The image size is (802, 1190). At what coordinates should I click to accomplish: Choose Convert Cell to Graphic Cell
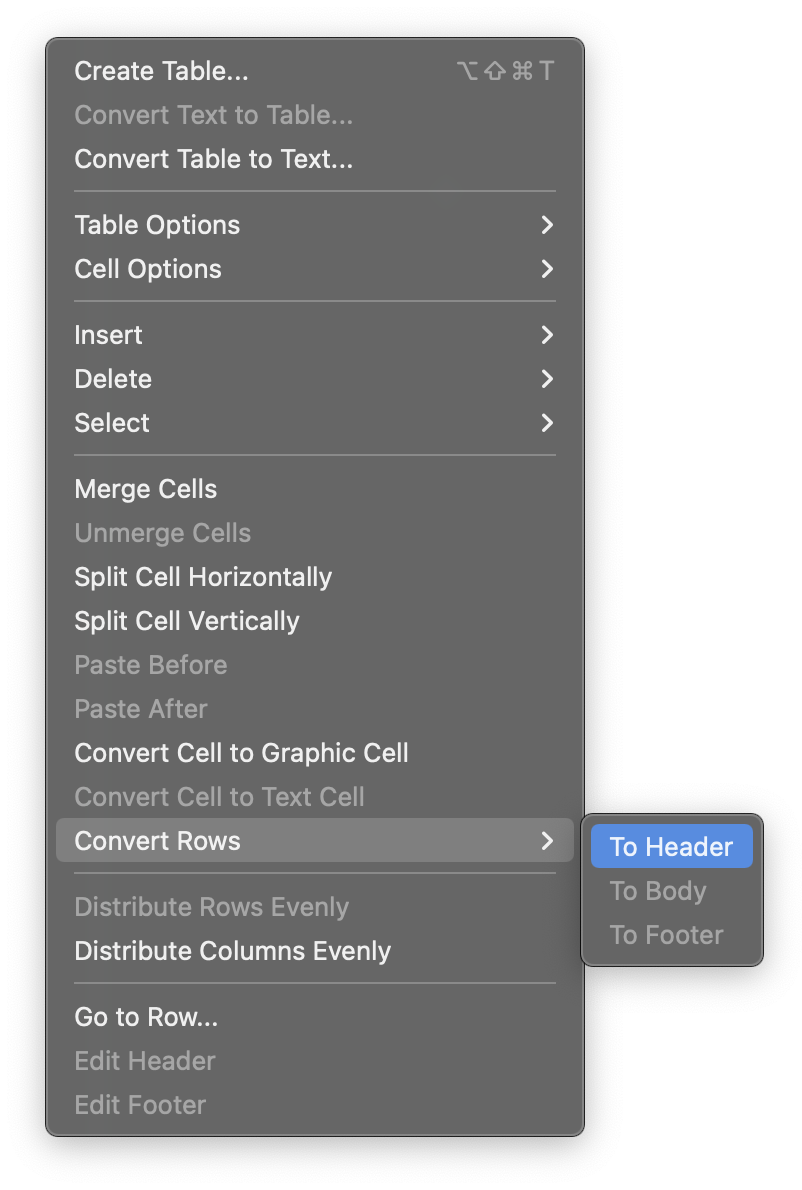(241, 753)
